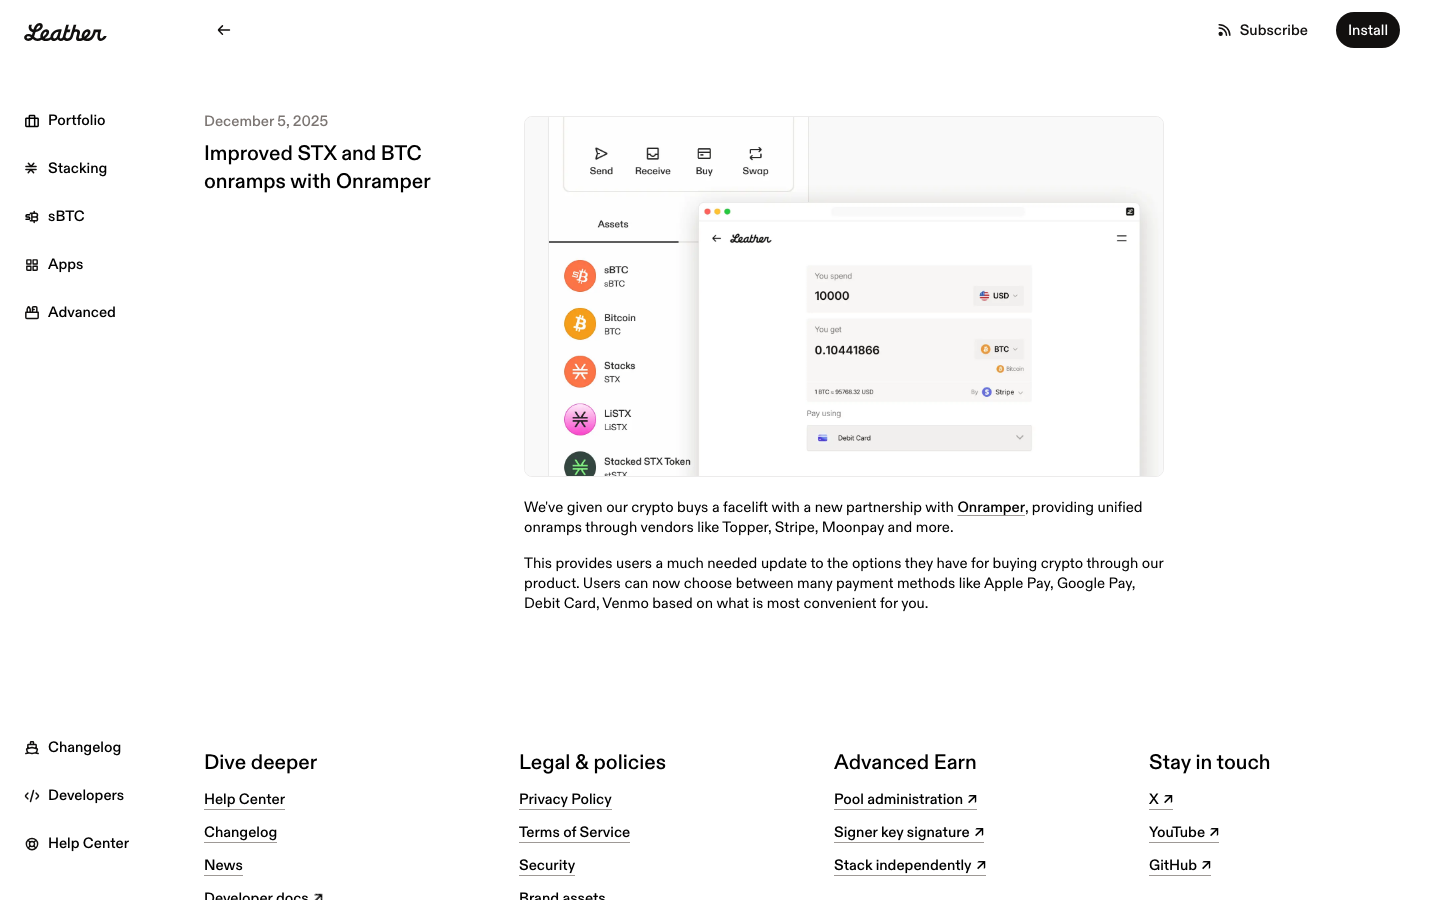Subscribe to the changelog feed
This screenshot has width=1440, height=900.
pos(1262,30)
